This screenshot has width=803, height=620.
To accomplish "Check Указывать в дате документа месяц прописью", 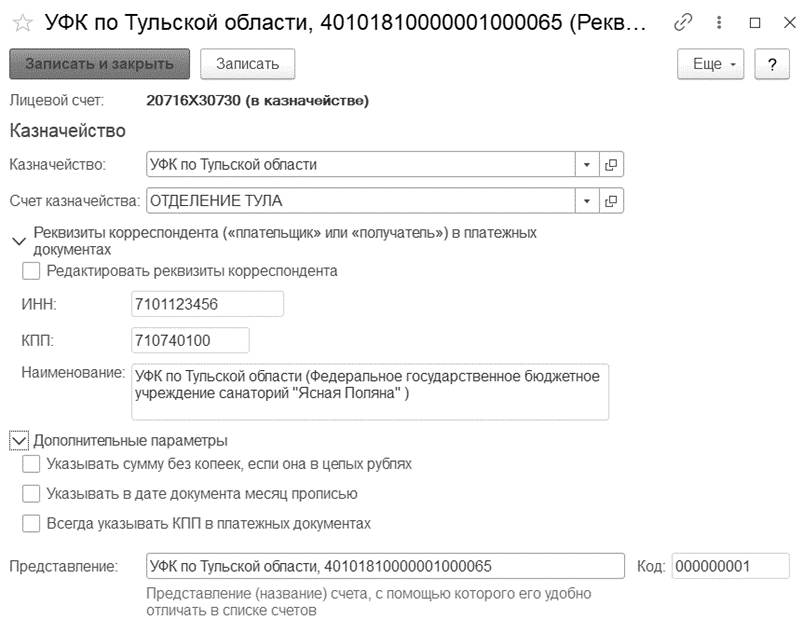I will 31,494.
